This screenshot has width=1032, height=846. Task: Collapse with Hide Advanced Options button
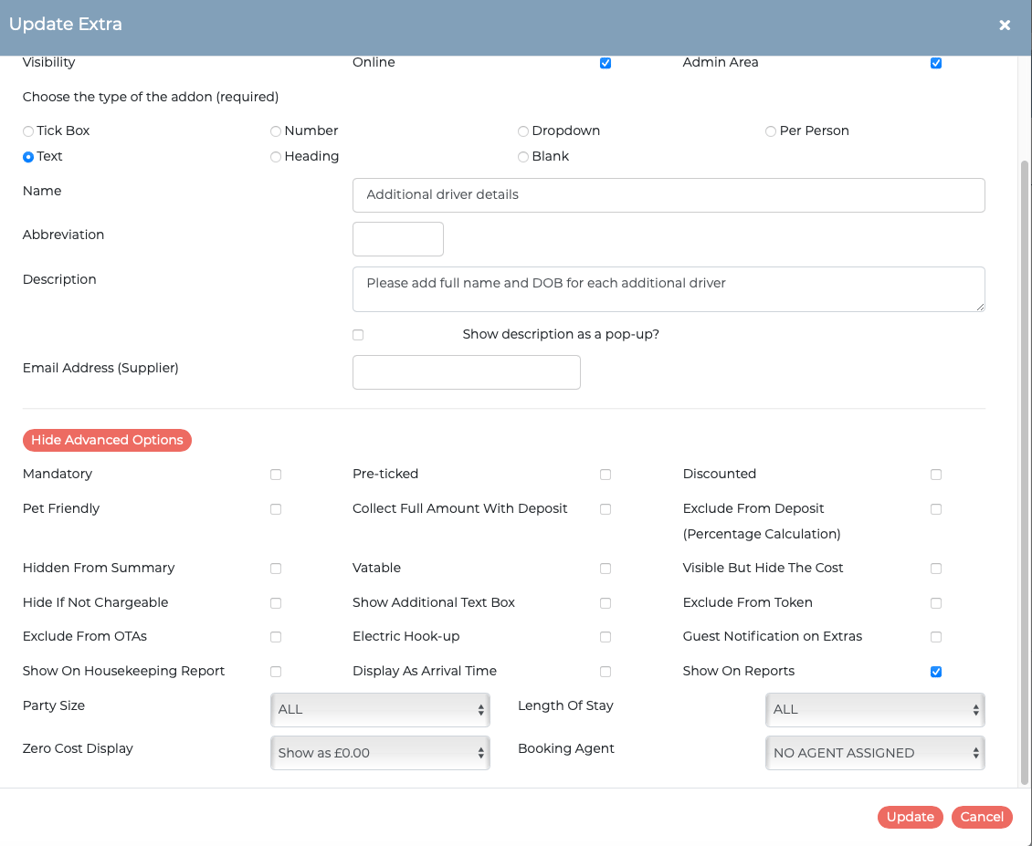107,440
